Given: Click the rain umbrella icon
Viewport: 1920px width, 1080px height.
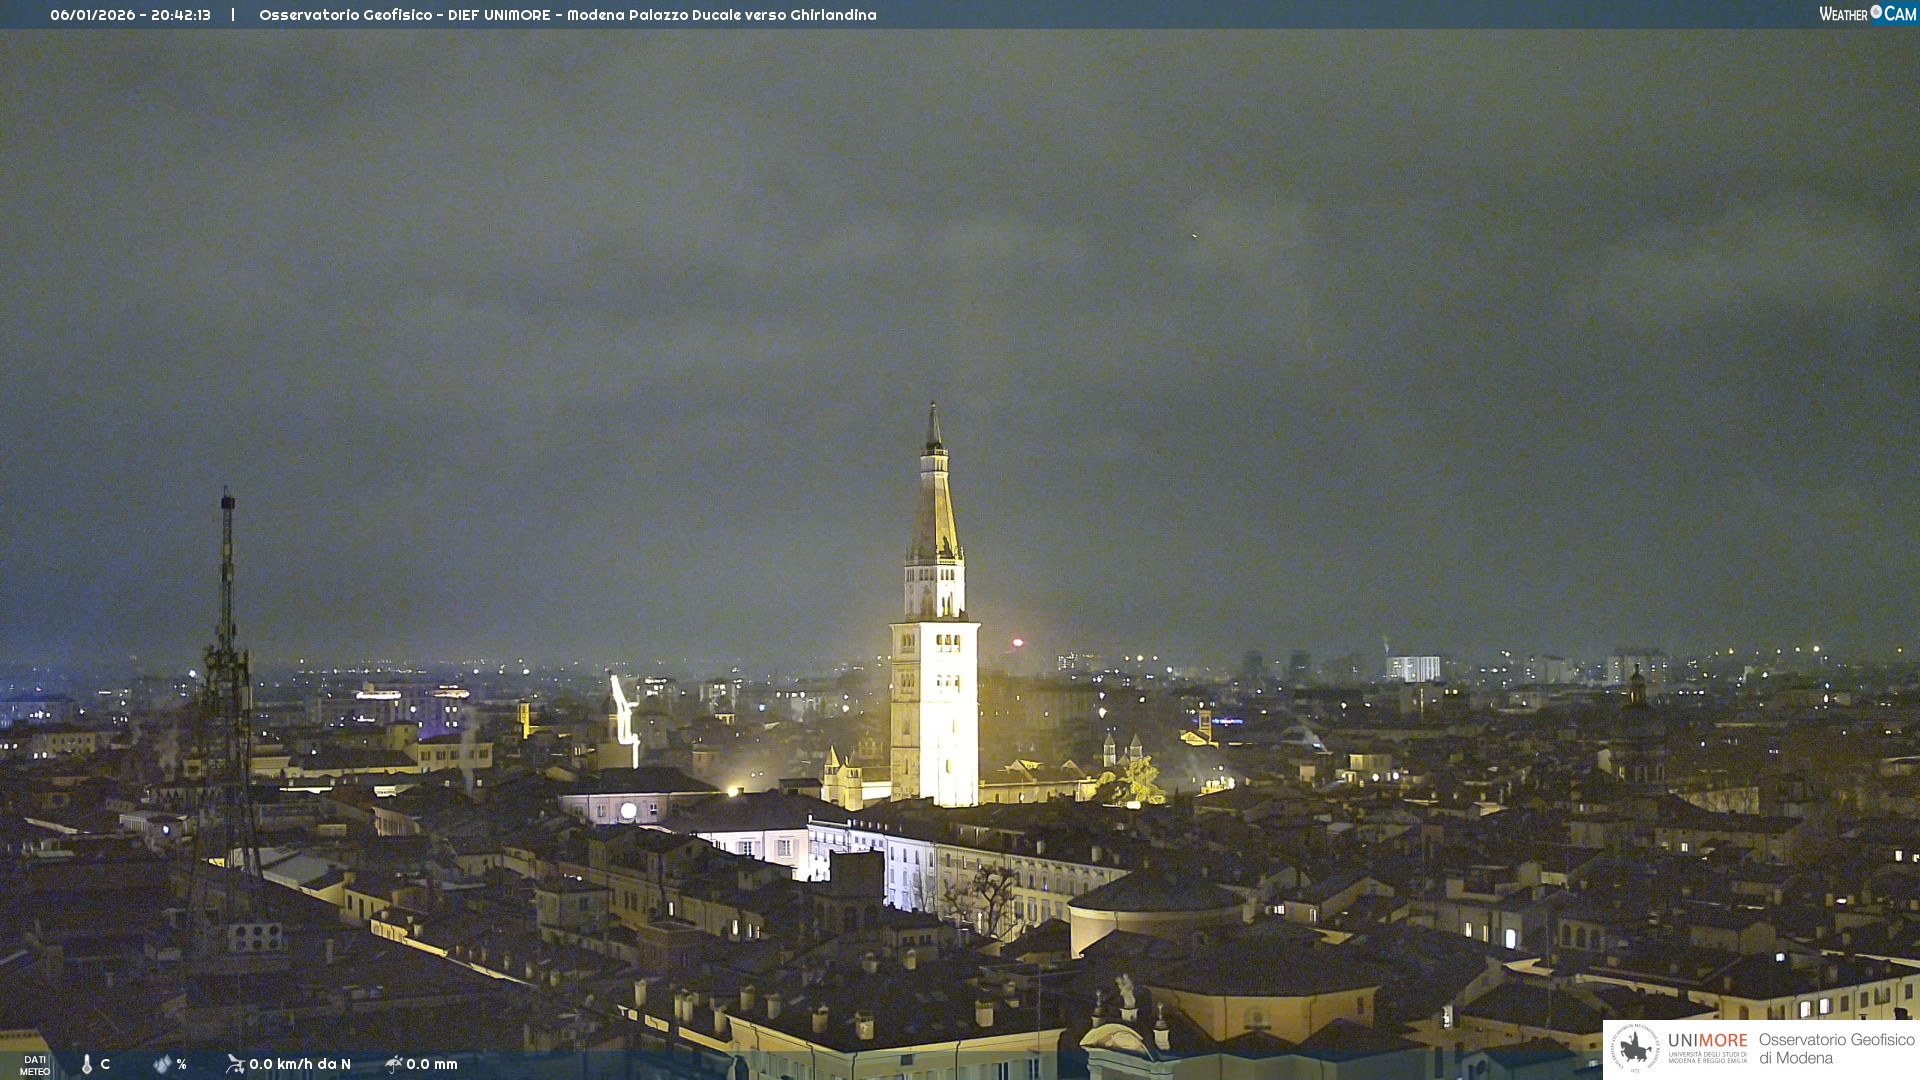Looking at the screenshot, I should click(x=393, y=1064).
